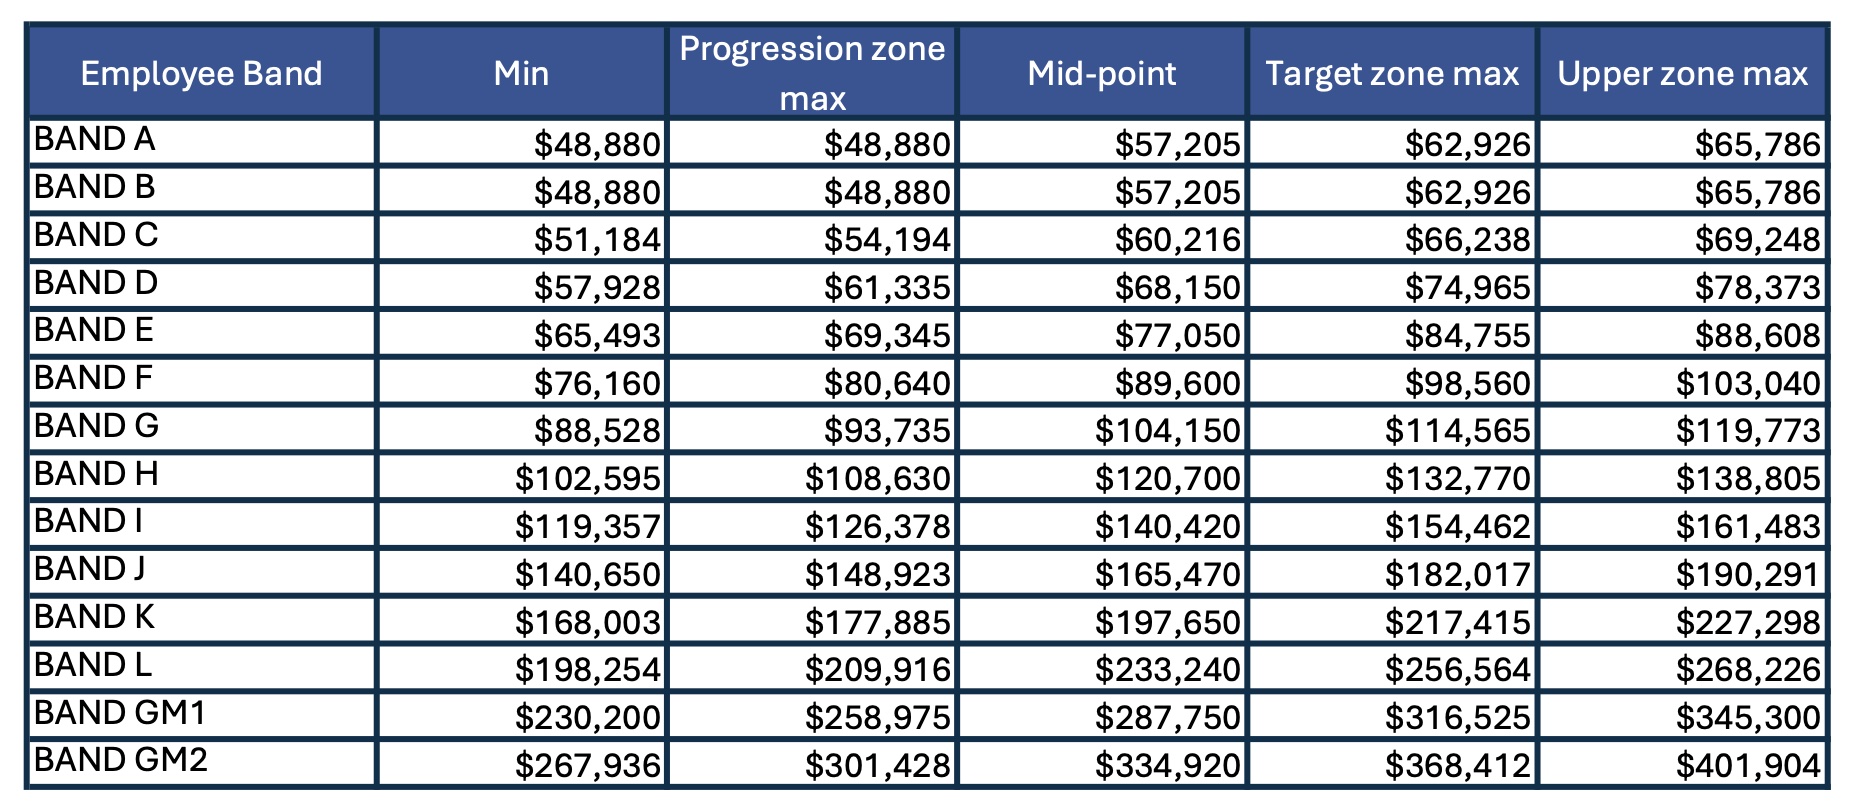This screenshot has width=1856, height=810.
Task: Select the Min column header
Action: coord(521,73)
